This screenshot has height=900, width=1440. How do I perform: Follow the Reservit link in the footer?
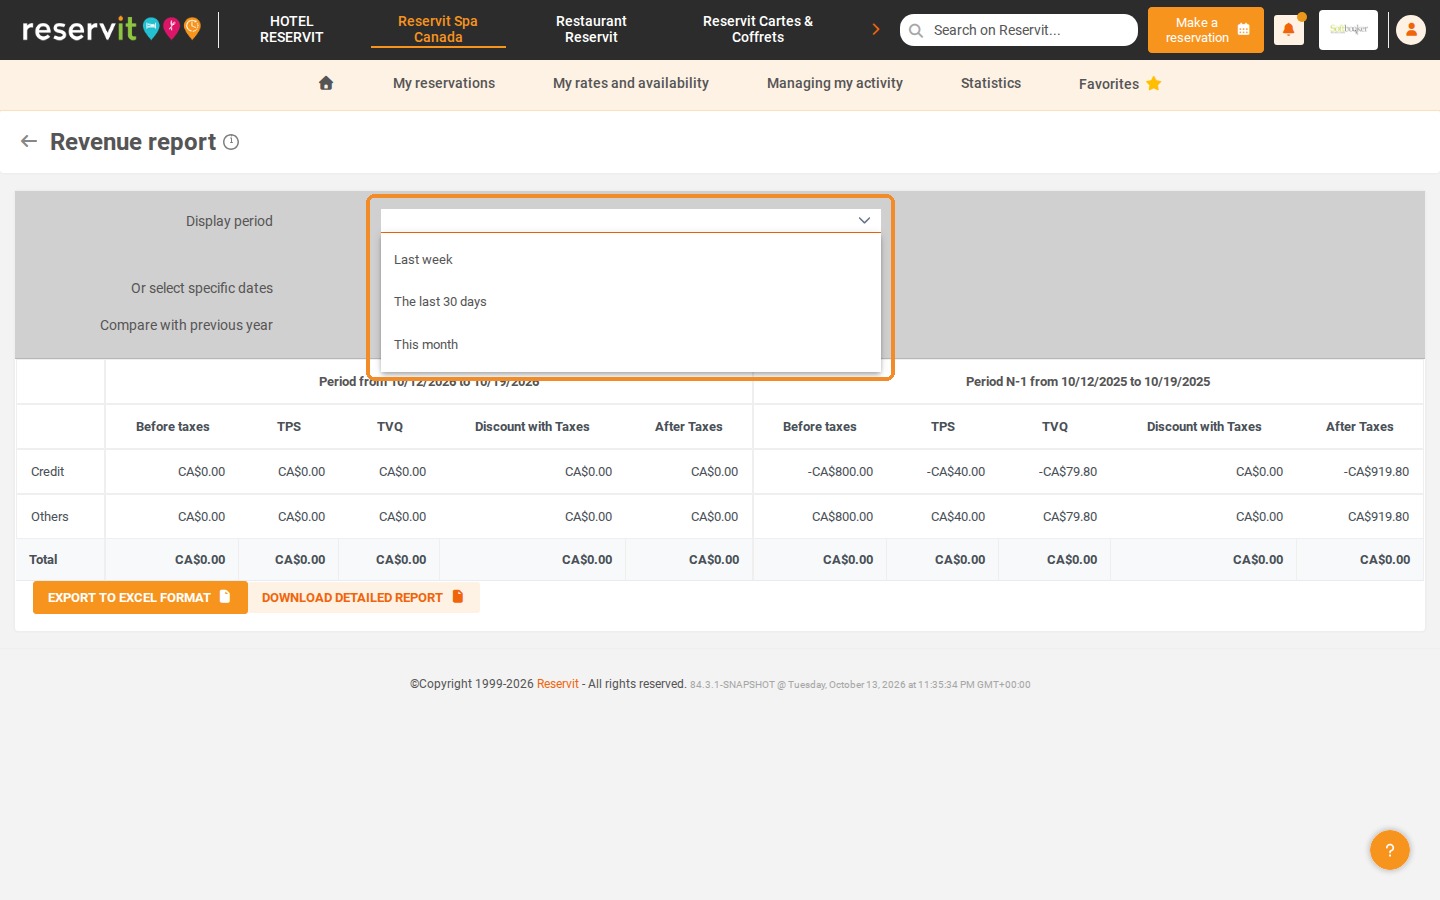558,684
